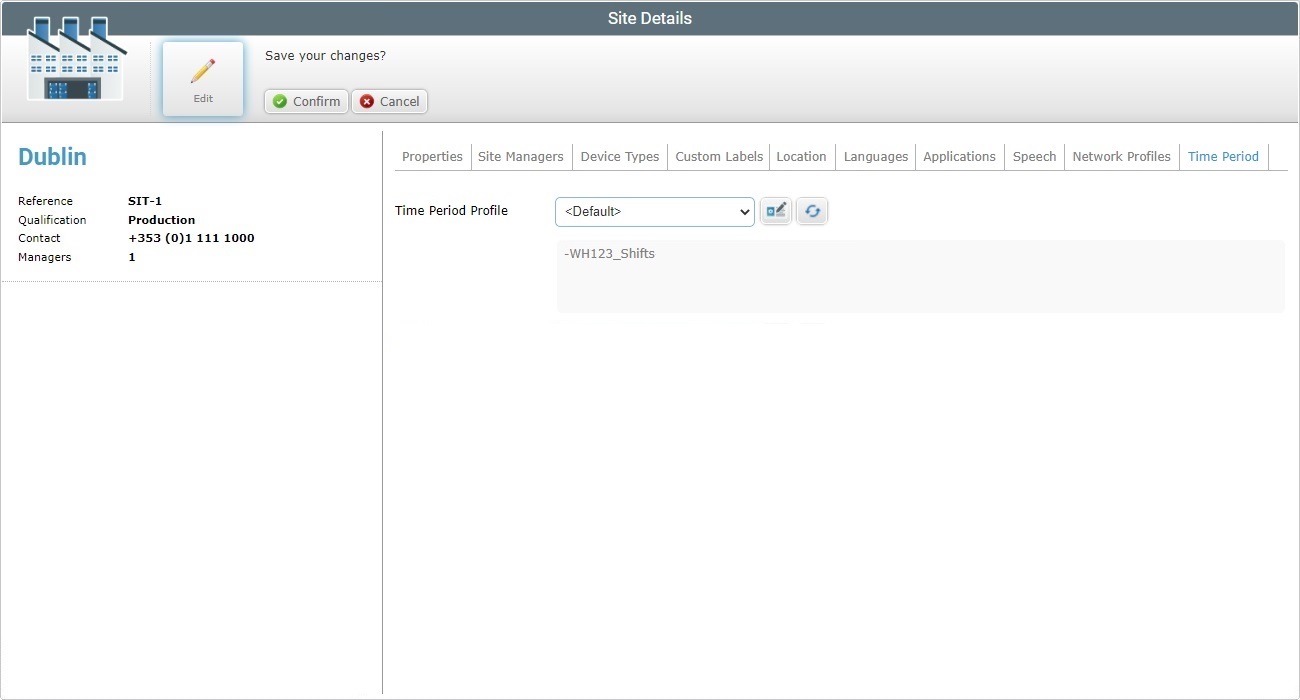View the Device Types tab
This screenshot has height=700, width=1300.
pos(619,156)
